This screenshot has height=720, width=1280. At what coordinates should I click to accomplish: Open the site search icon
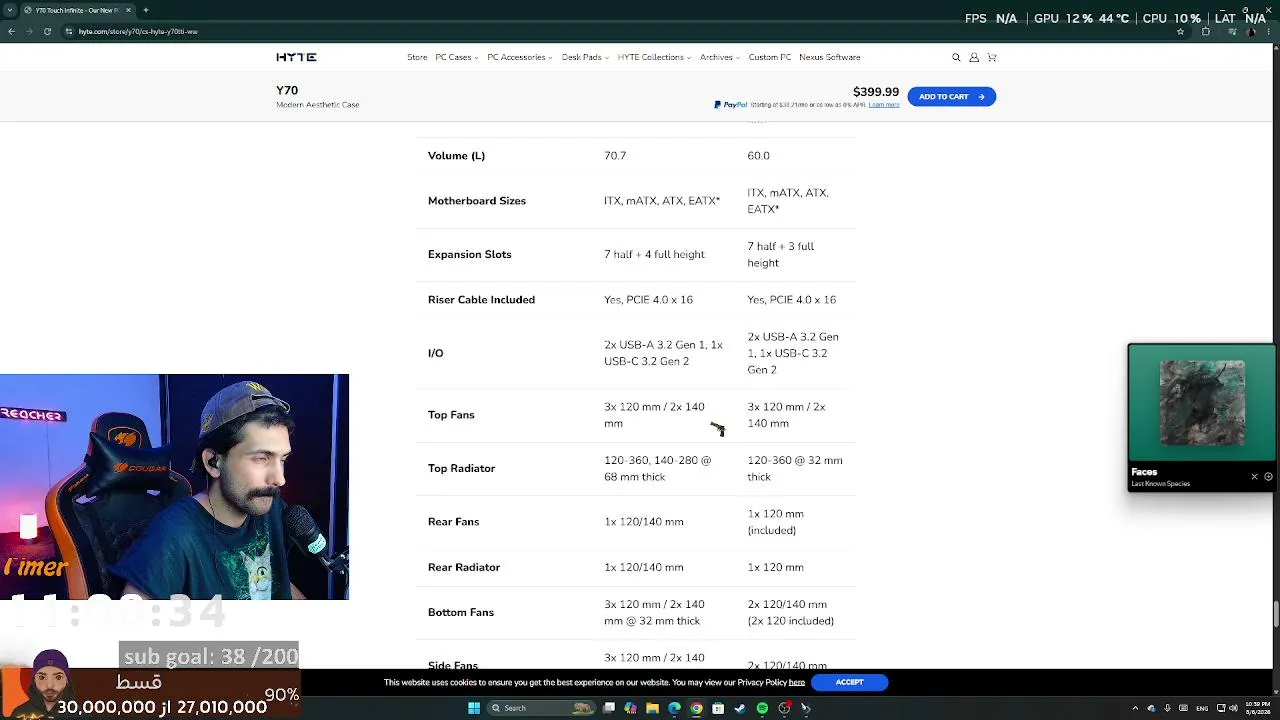(956, 58)
